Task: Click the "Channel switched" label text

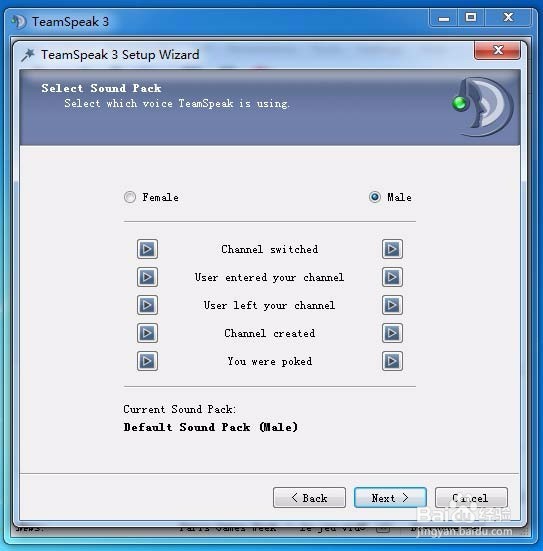Action: [270, 249]
